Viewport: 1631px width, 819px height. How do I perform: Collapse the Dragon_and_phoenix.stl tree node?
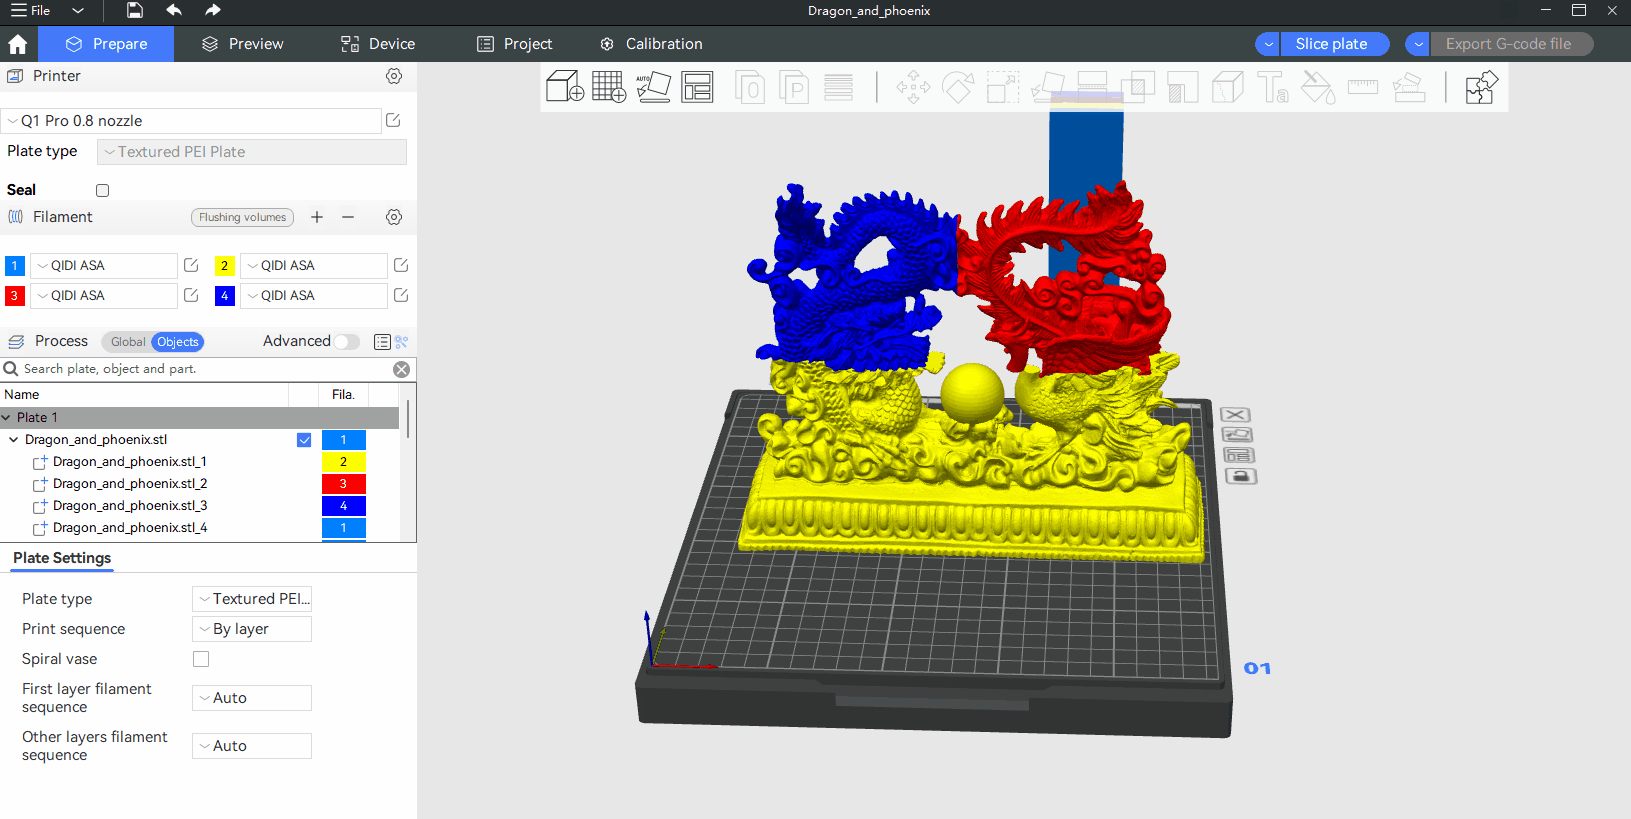13,440
